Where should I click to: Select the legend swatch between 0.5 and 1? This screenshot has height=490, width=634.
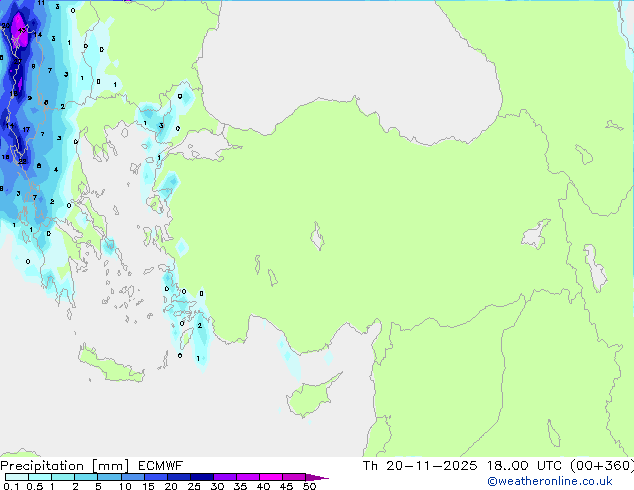tap(40, 477)
